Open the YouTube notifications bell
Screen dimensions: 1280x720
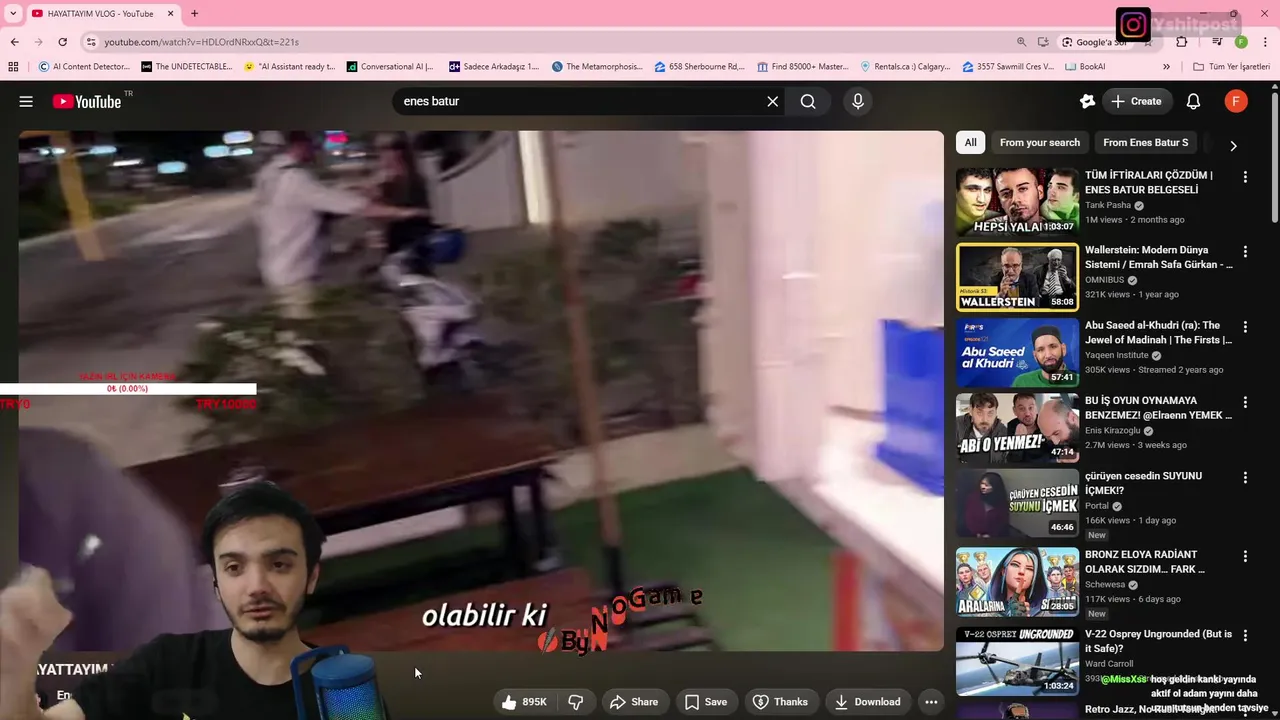coord(1193,101)
